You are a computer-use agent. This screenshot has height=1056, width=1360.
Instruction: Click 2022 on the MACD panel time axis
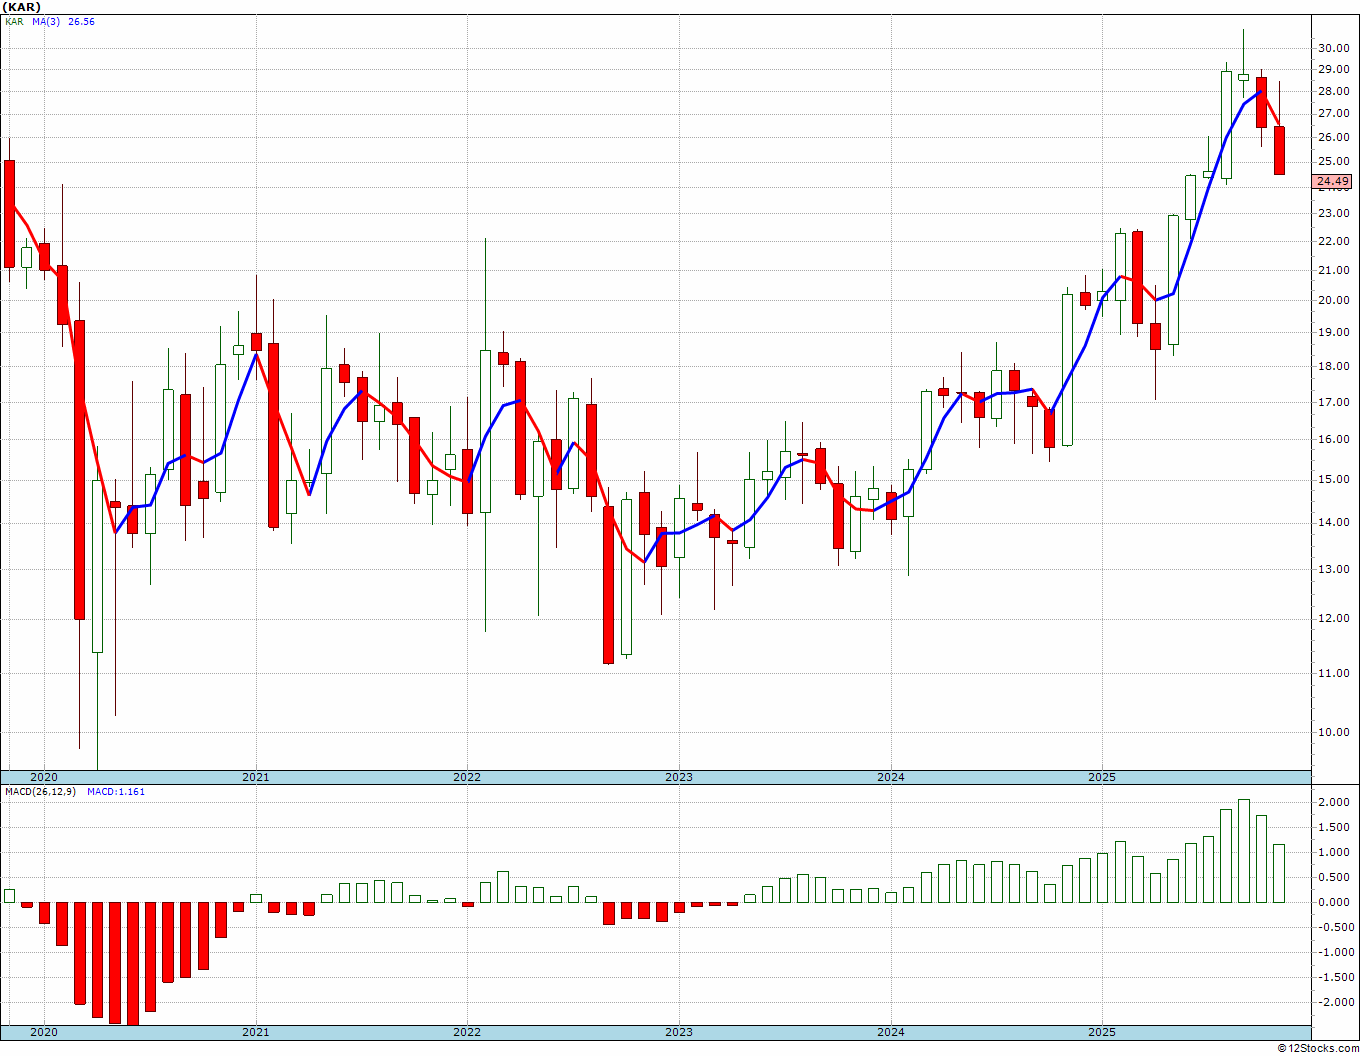pyautogui.click(x=467, y=1032)
